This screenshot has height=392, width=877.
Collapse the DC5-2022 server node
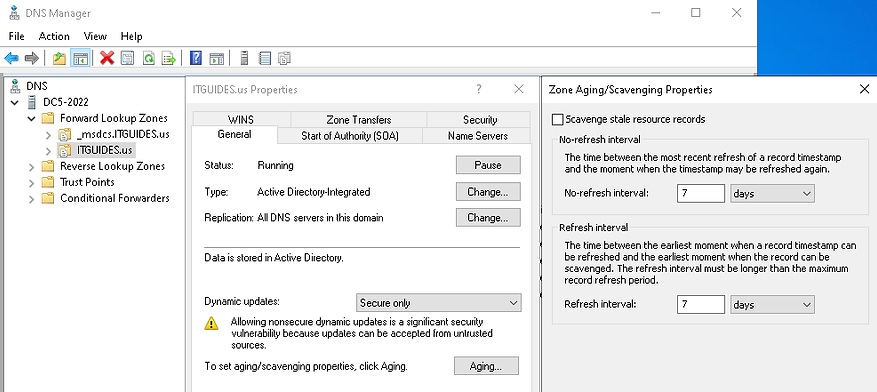[15, 102]
